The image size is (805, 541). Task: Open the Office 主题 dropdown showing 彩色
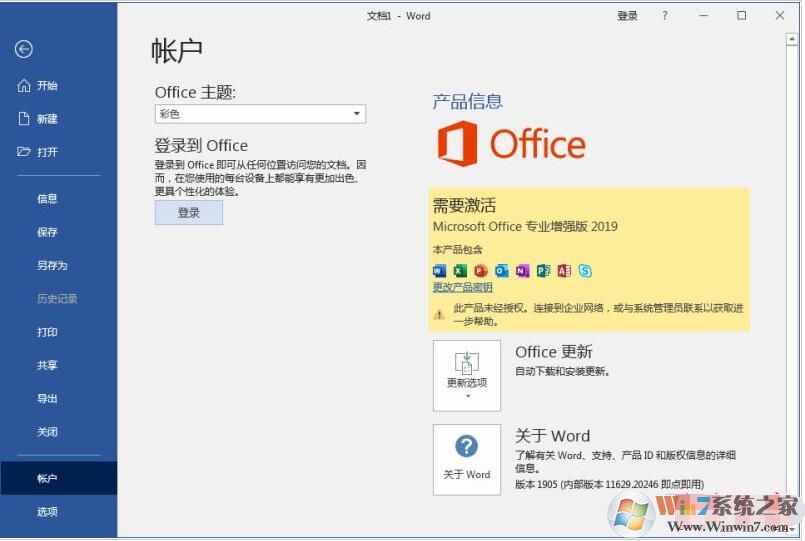click(260, 114)
